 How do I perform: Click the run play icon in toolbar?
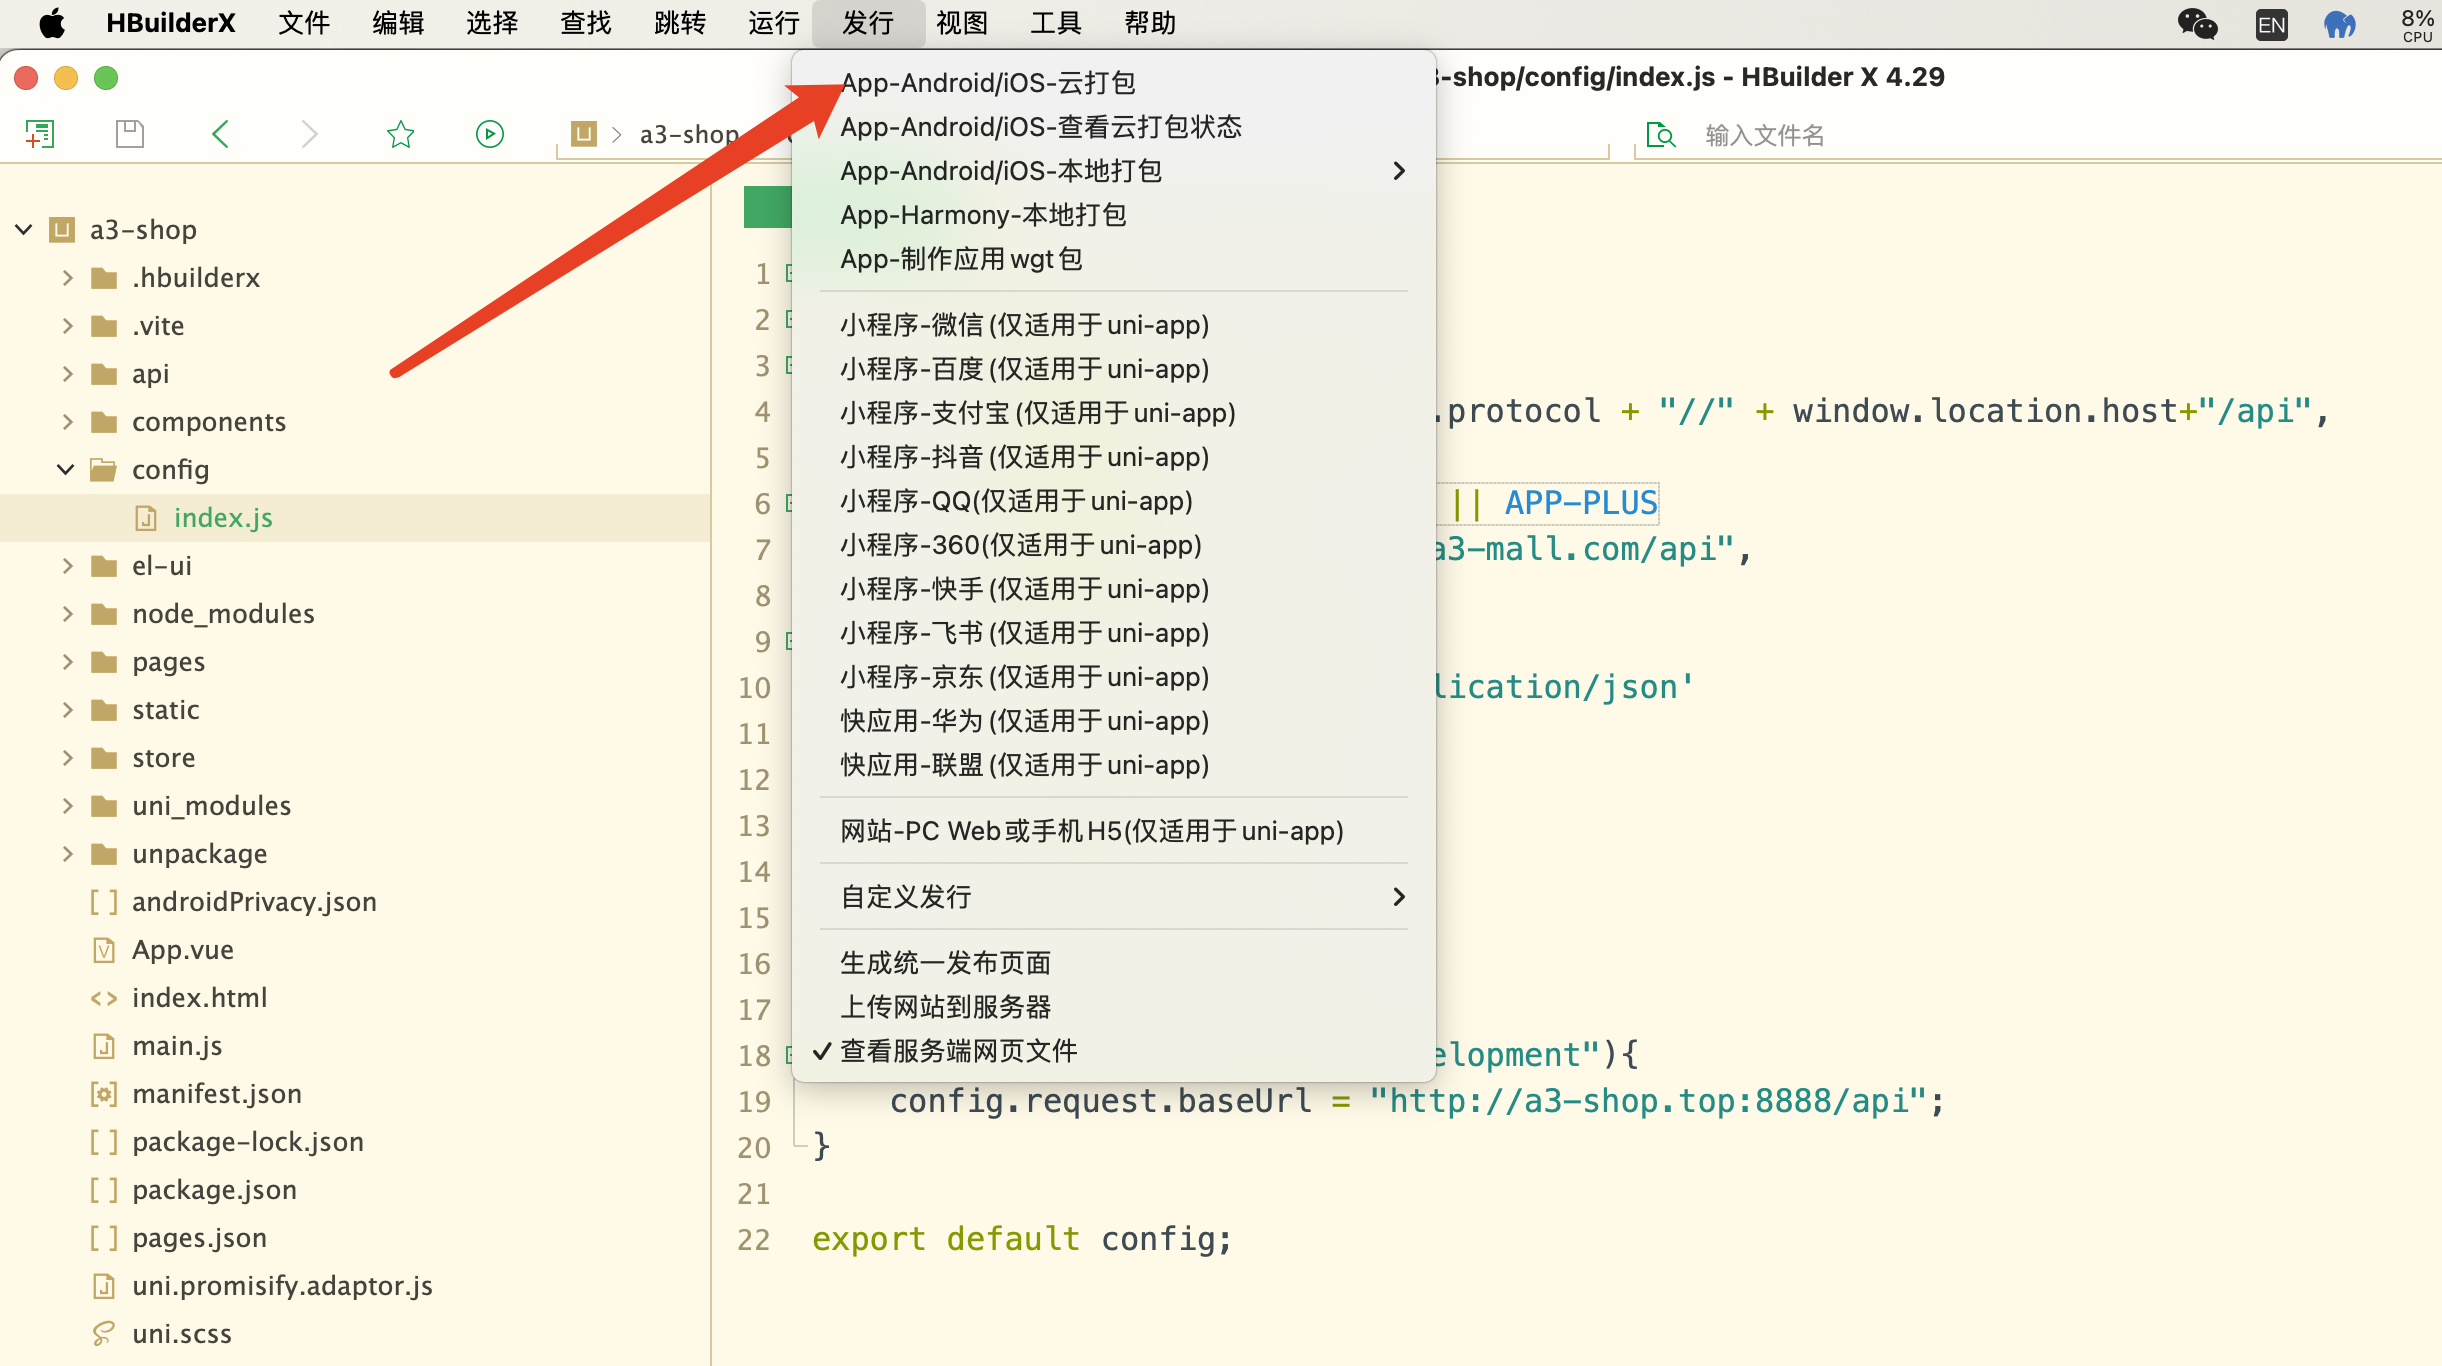[489, 133]
